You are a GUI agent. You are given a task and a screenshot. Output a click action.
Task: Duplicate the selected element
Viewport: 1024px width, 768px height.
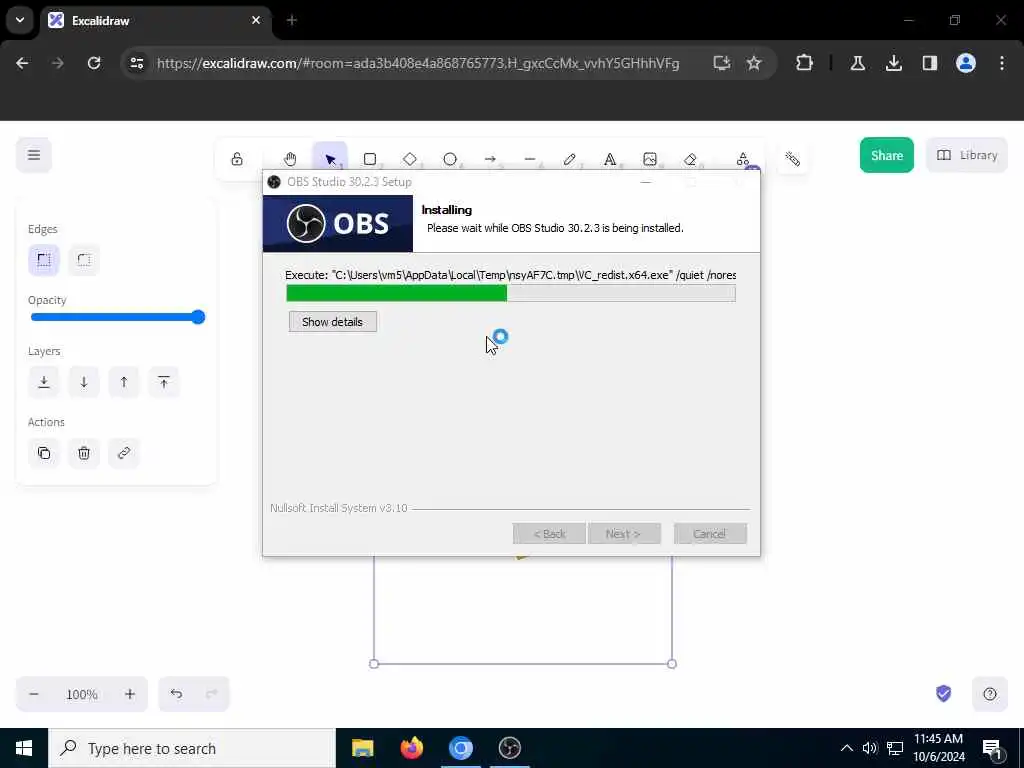click(x=44, y=453)
